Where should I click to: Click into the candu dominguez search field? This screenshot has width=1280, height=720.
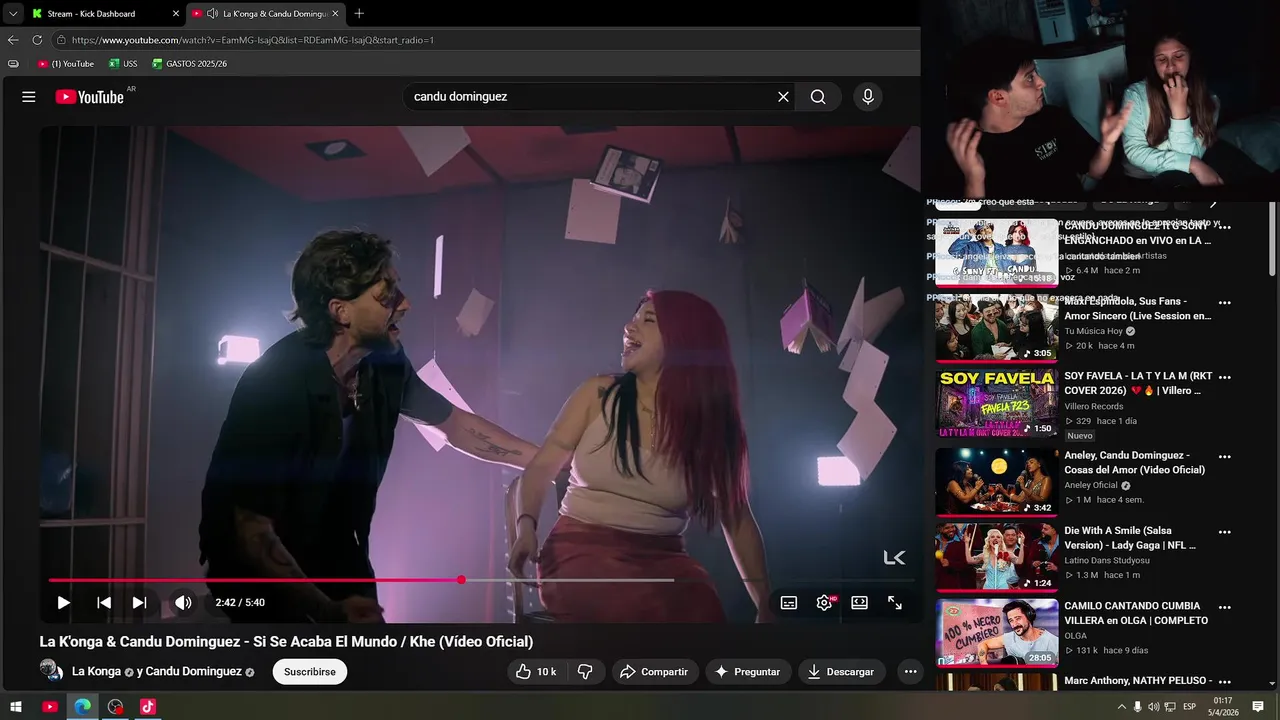[x=590, y=97]
